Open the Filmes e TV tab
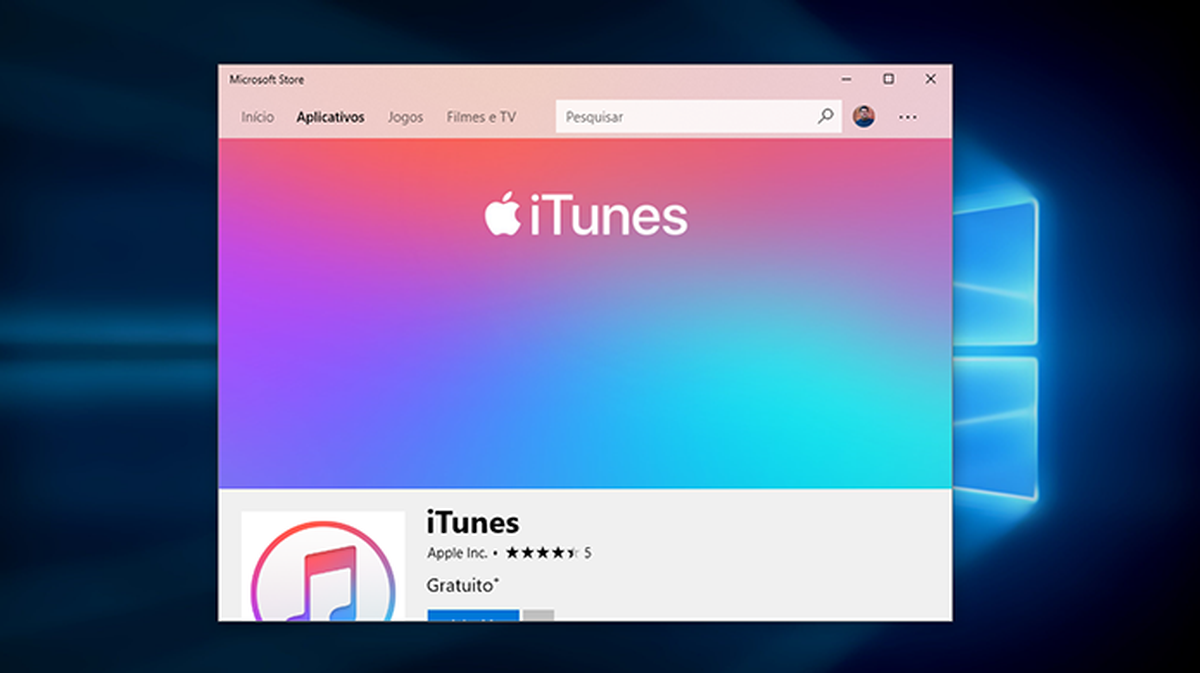Image resolution: width=1200 pixels, height=673 pixels. (x=481, y=117)
